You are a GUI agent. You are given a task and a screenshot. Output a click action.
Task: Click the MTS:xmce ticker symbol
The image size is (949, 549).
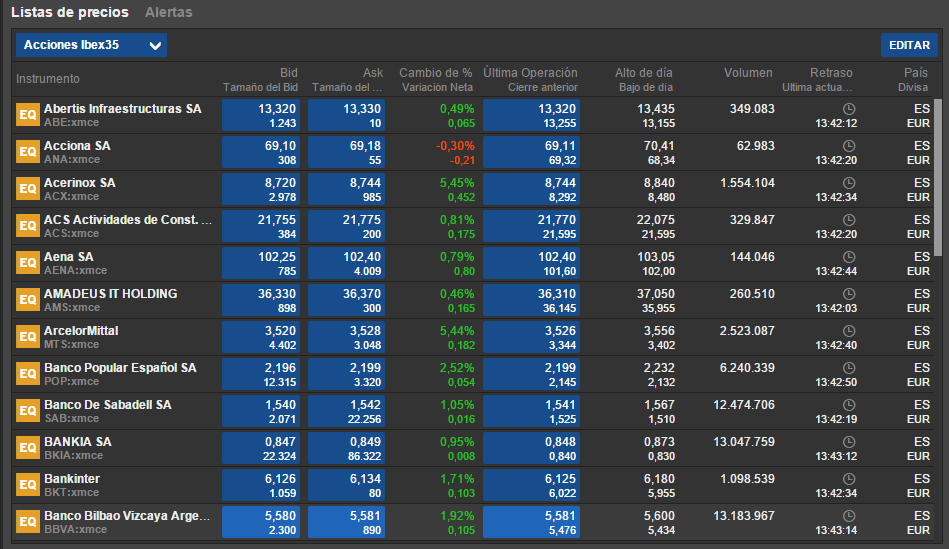coord(71,344)
